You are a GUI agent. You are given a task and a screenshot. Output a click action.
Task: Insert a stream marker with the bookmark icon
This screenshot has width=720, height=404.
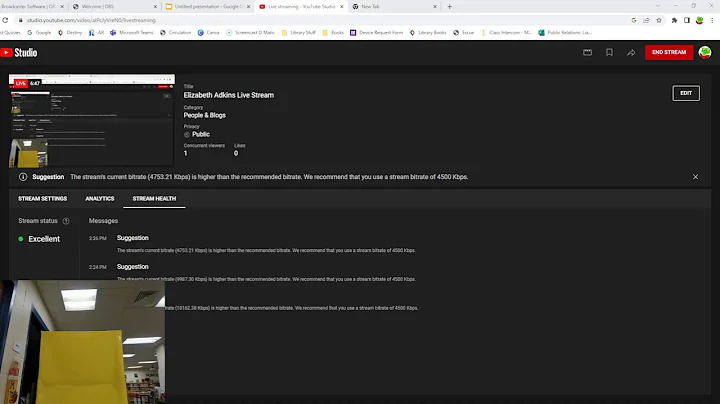point(609,52)
